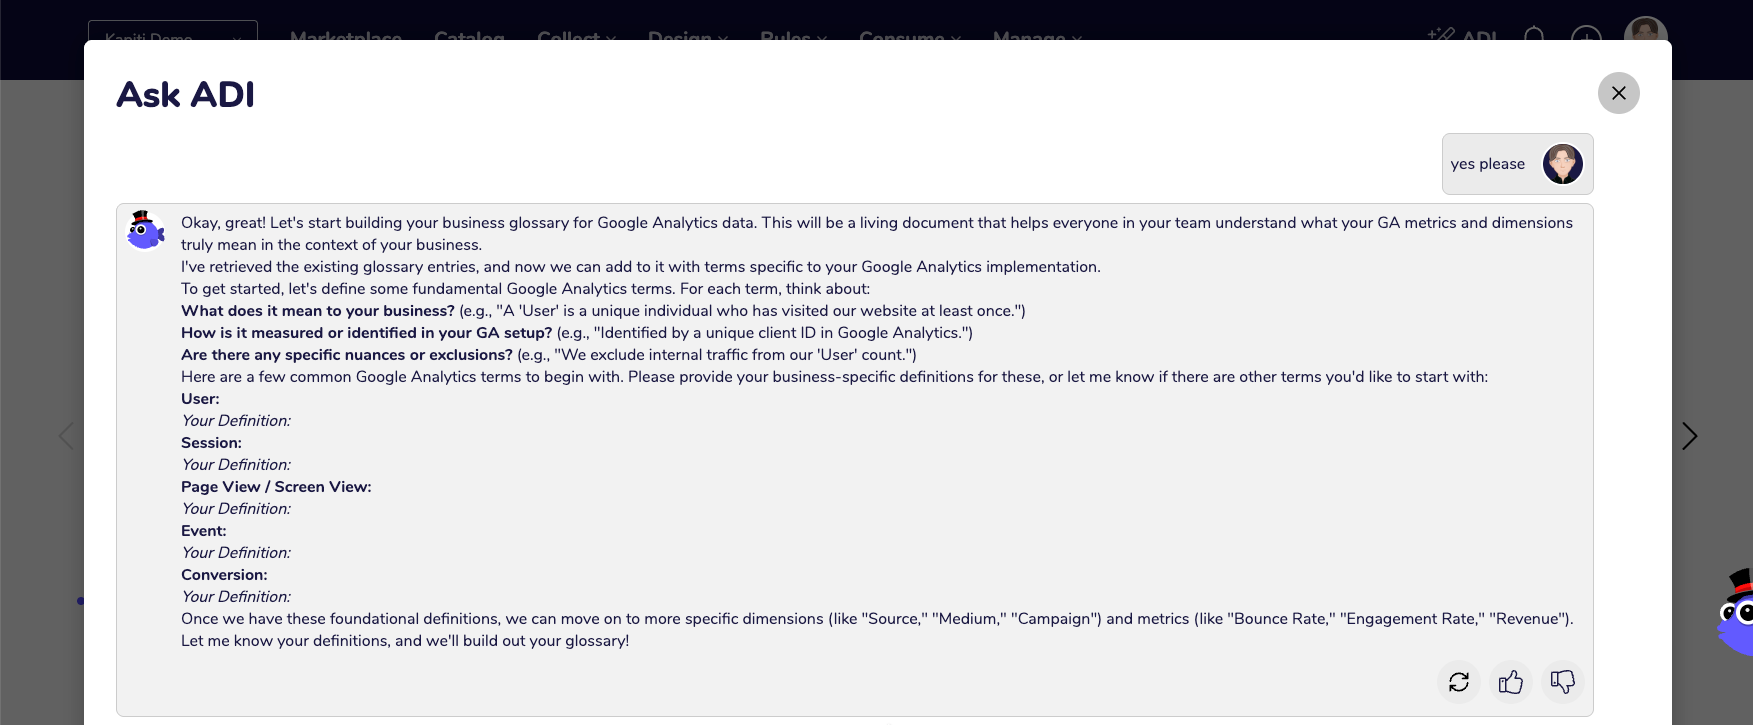Click the 'Ask ADI' heading
The width and height of the screenshot is (1753, 725).
(x=186, y=94)
